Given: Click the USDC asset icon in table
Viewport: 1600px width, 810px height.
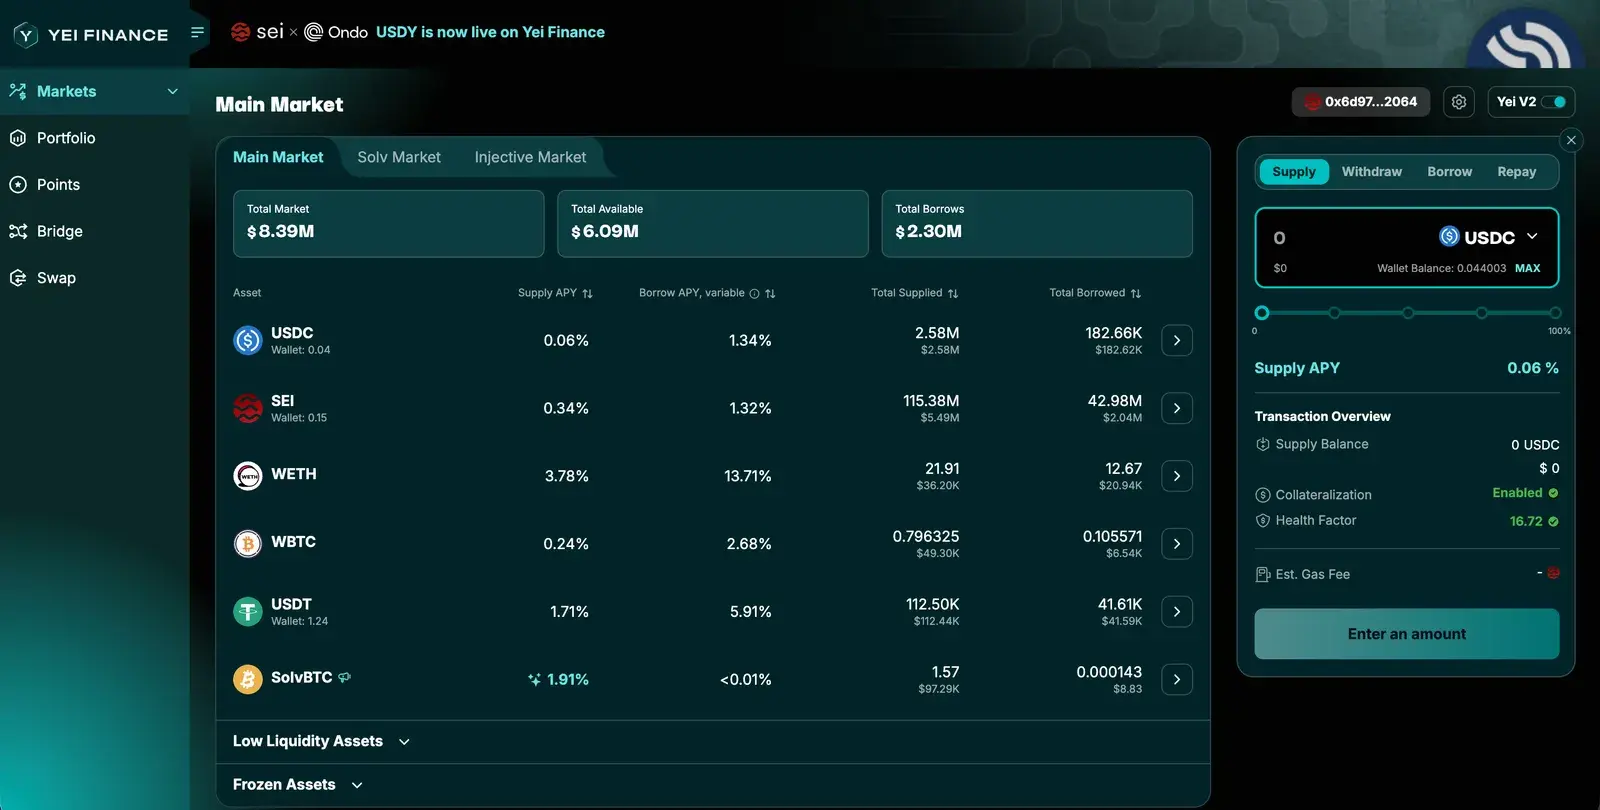Looking at the screenshot, I should pyautogui.click(x=248, y=340).
